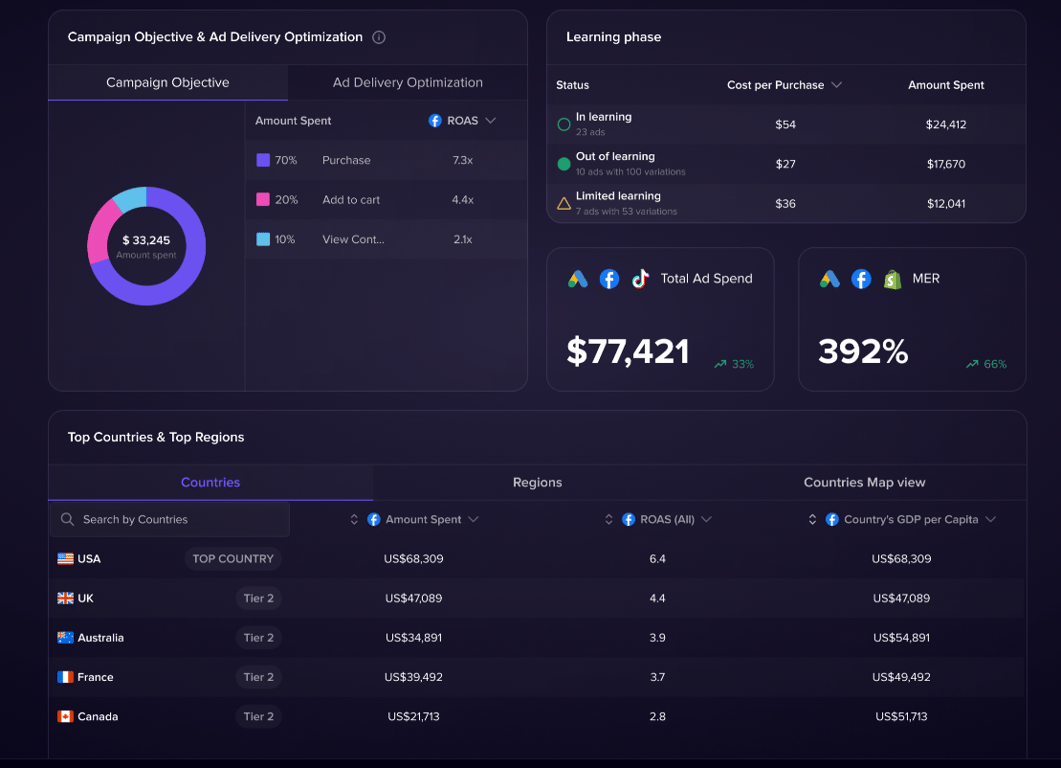This screenshot has height=768, width=1061.
Task: Click the magnifier icon in country search box
Action: 67,519
